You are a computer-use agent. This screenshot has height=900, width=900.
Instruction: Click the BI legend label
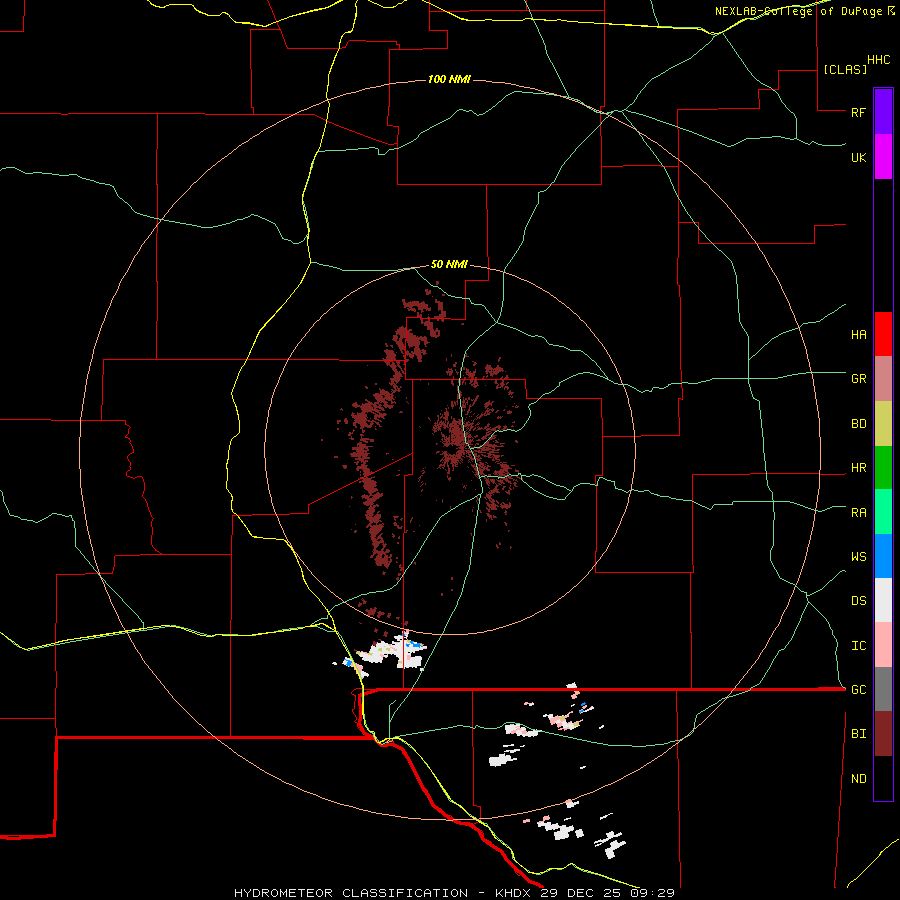(x=858, y=734)
